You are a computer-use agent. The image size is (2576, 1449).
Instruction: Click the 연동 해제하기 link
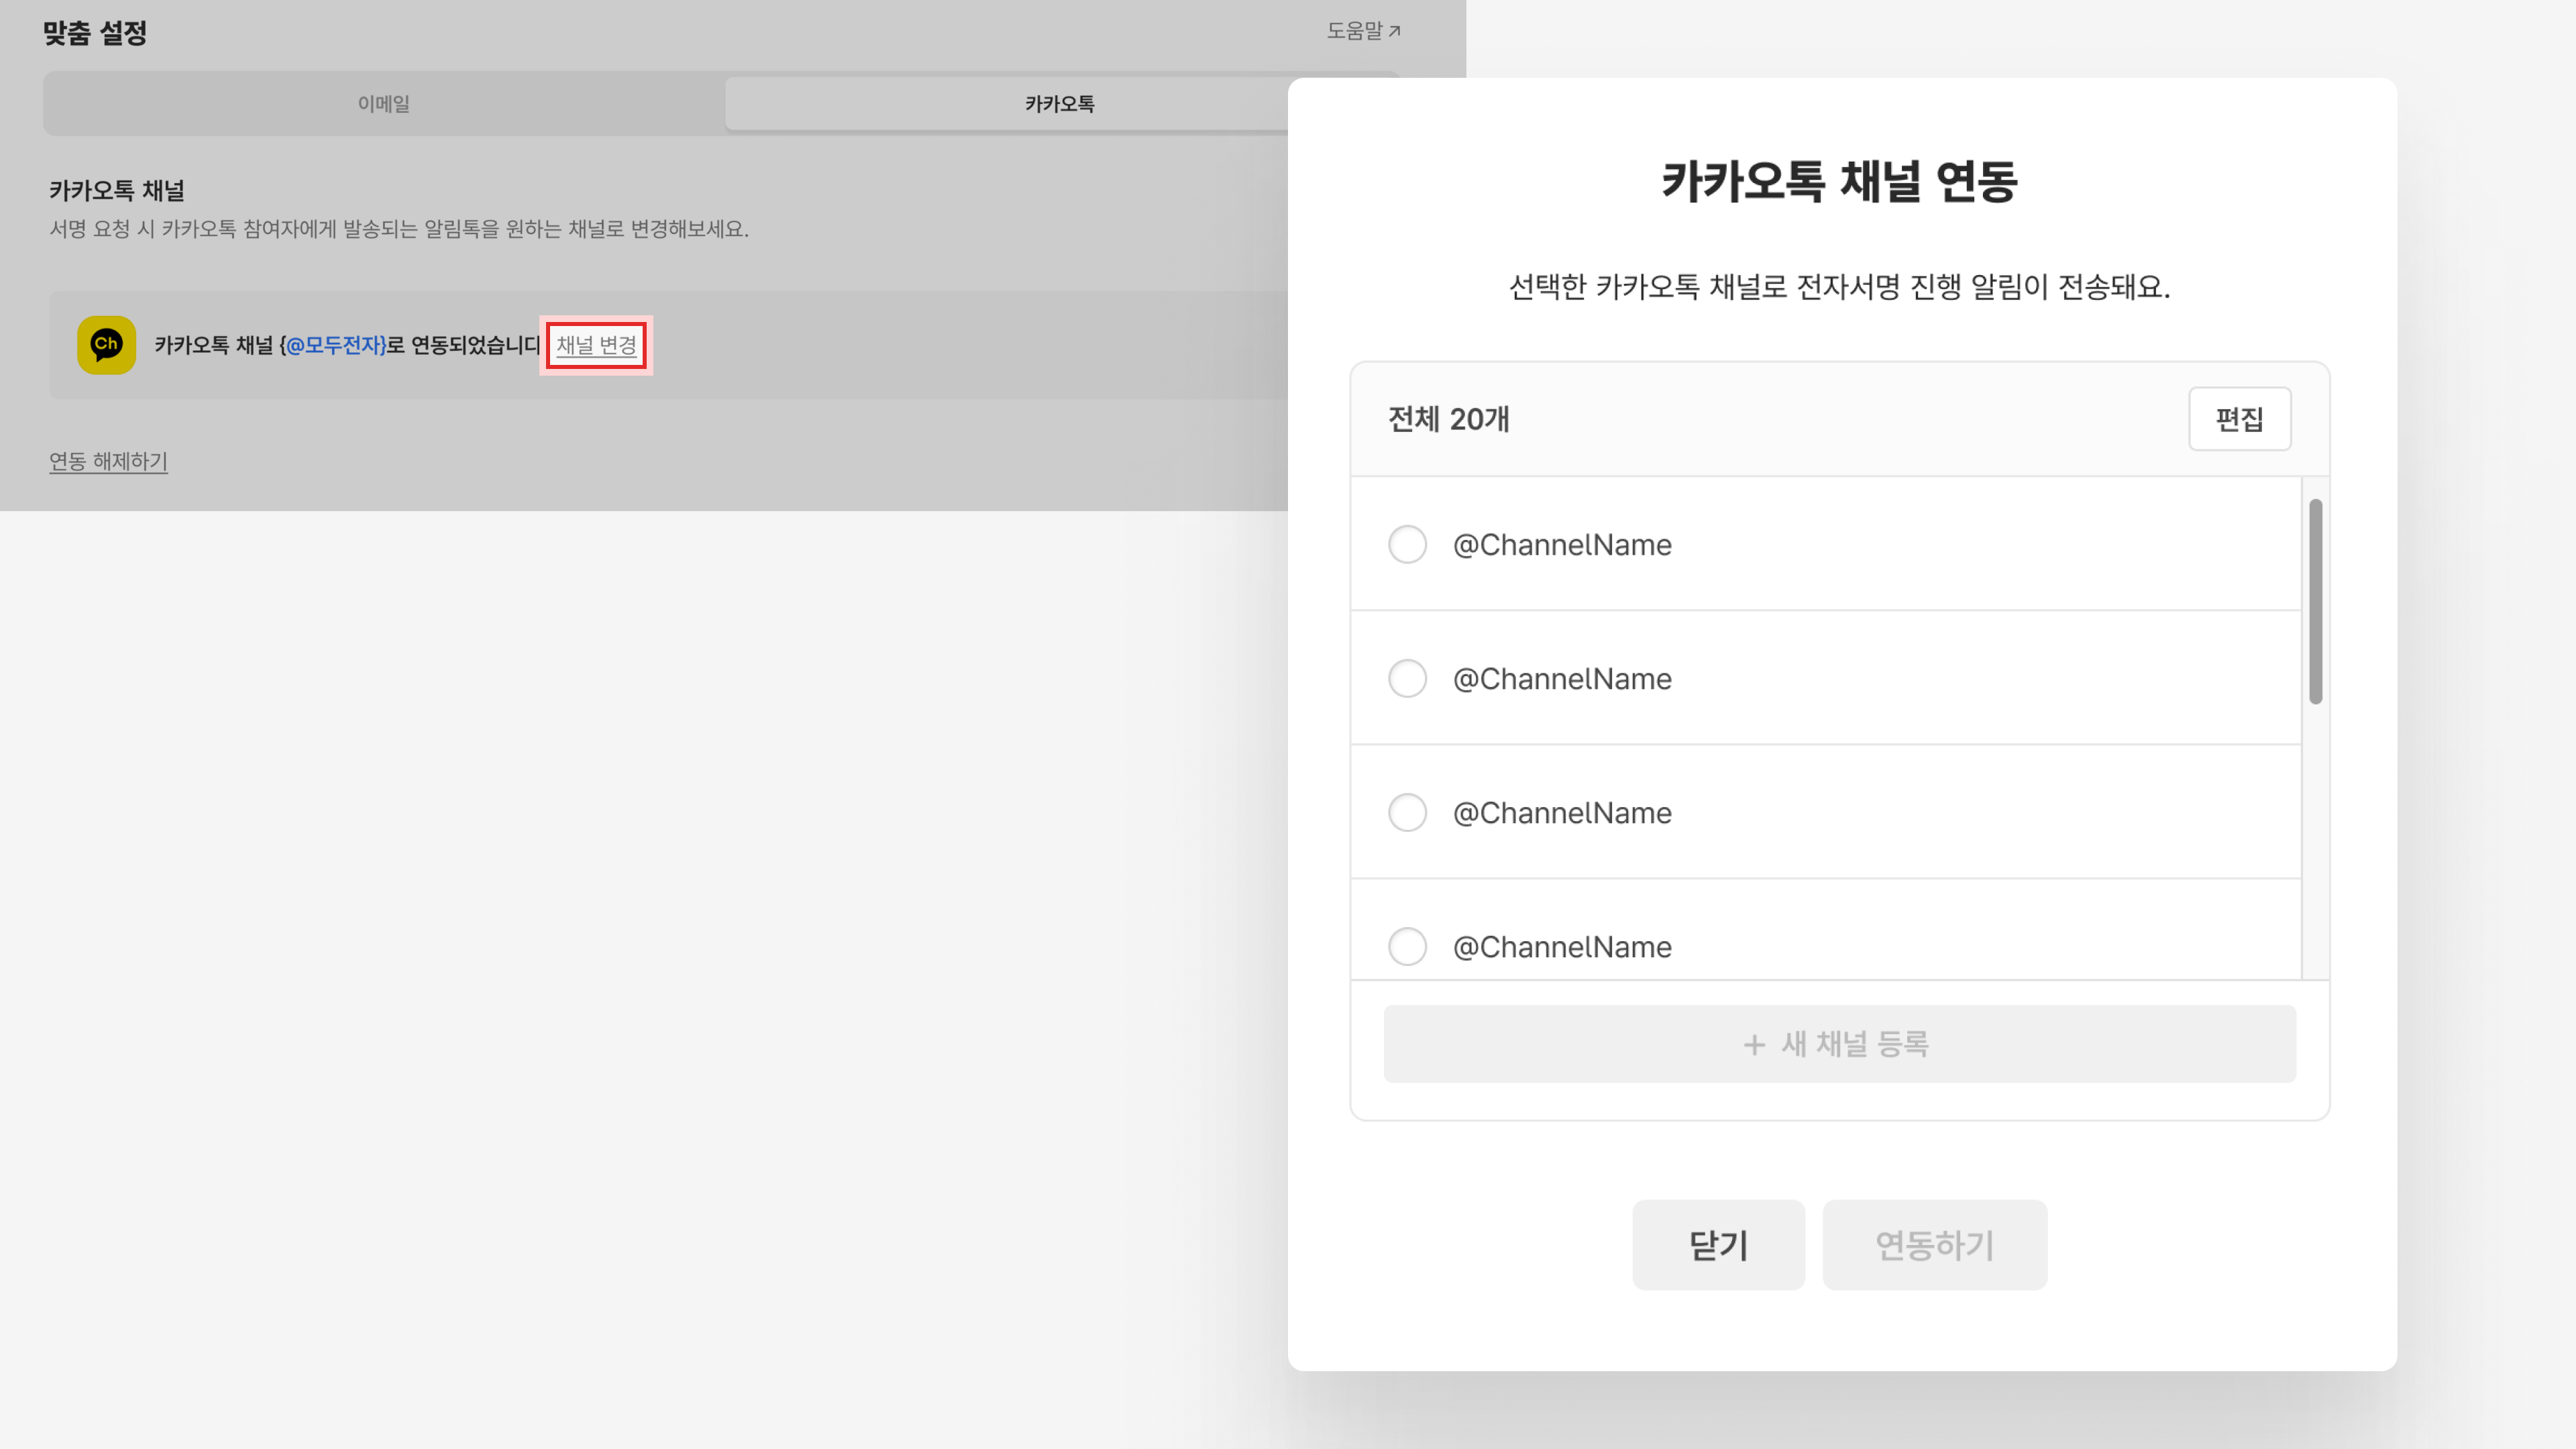[108, 461]
